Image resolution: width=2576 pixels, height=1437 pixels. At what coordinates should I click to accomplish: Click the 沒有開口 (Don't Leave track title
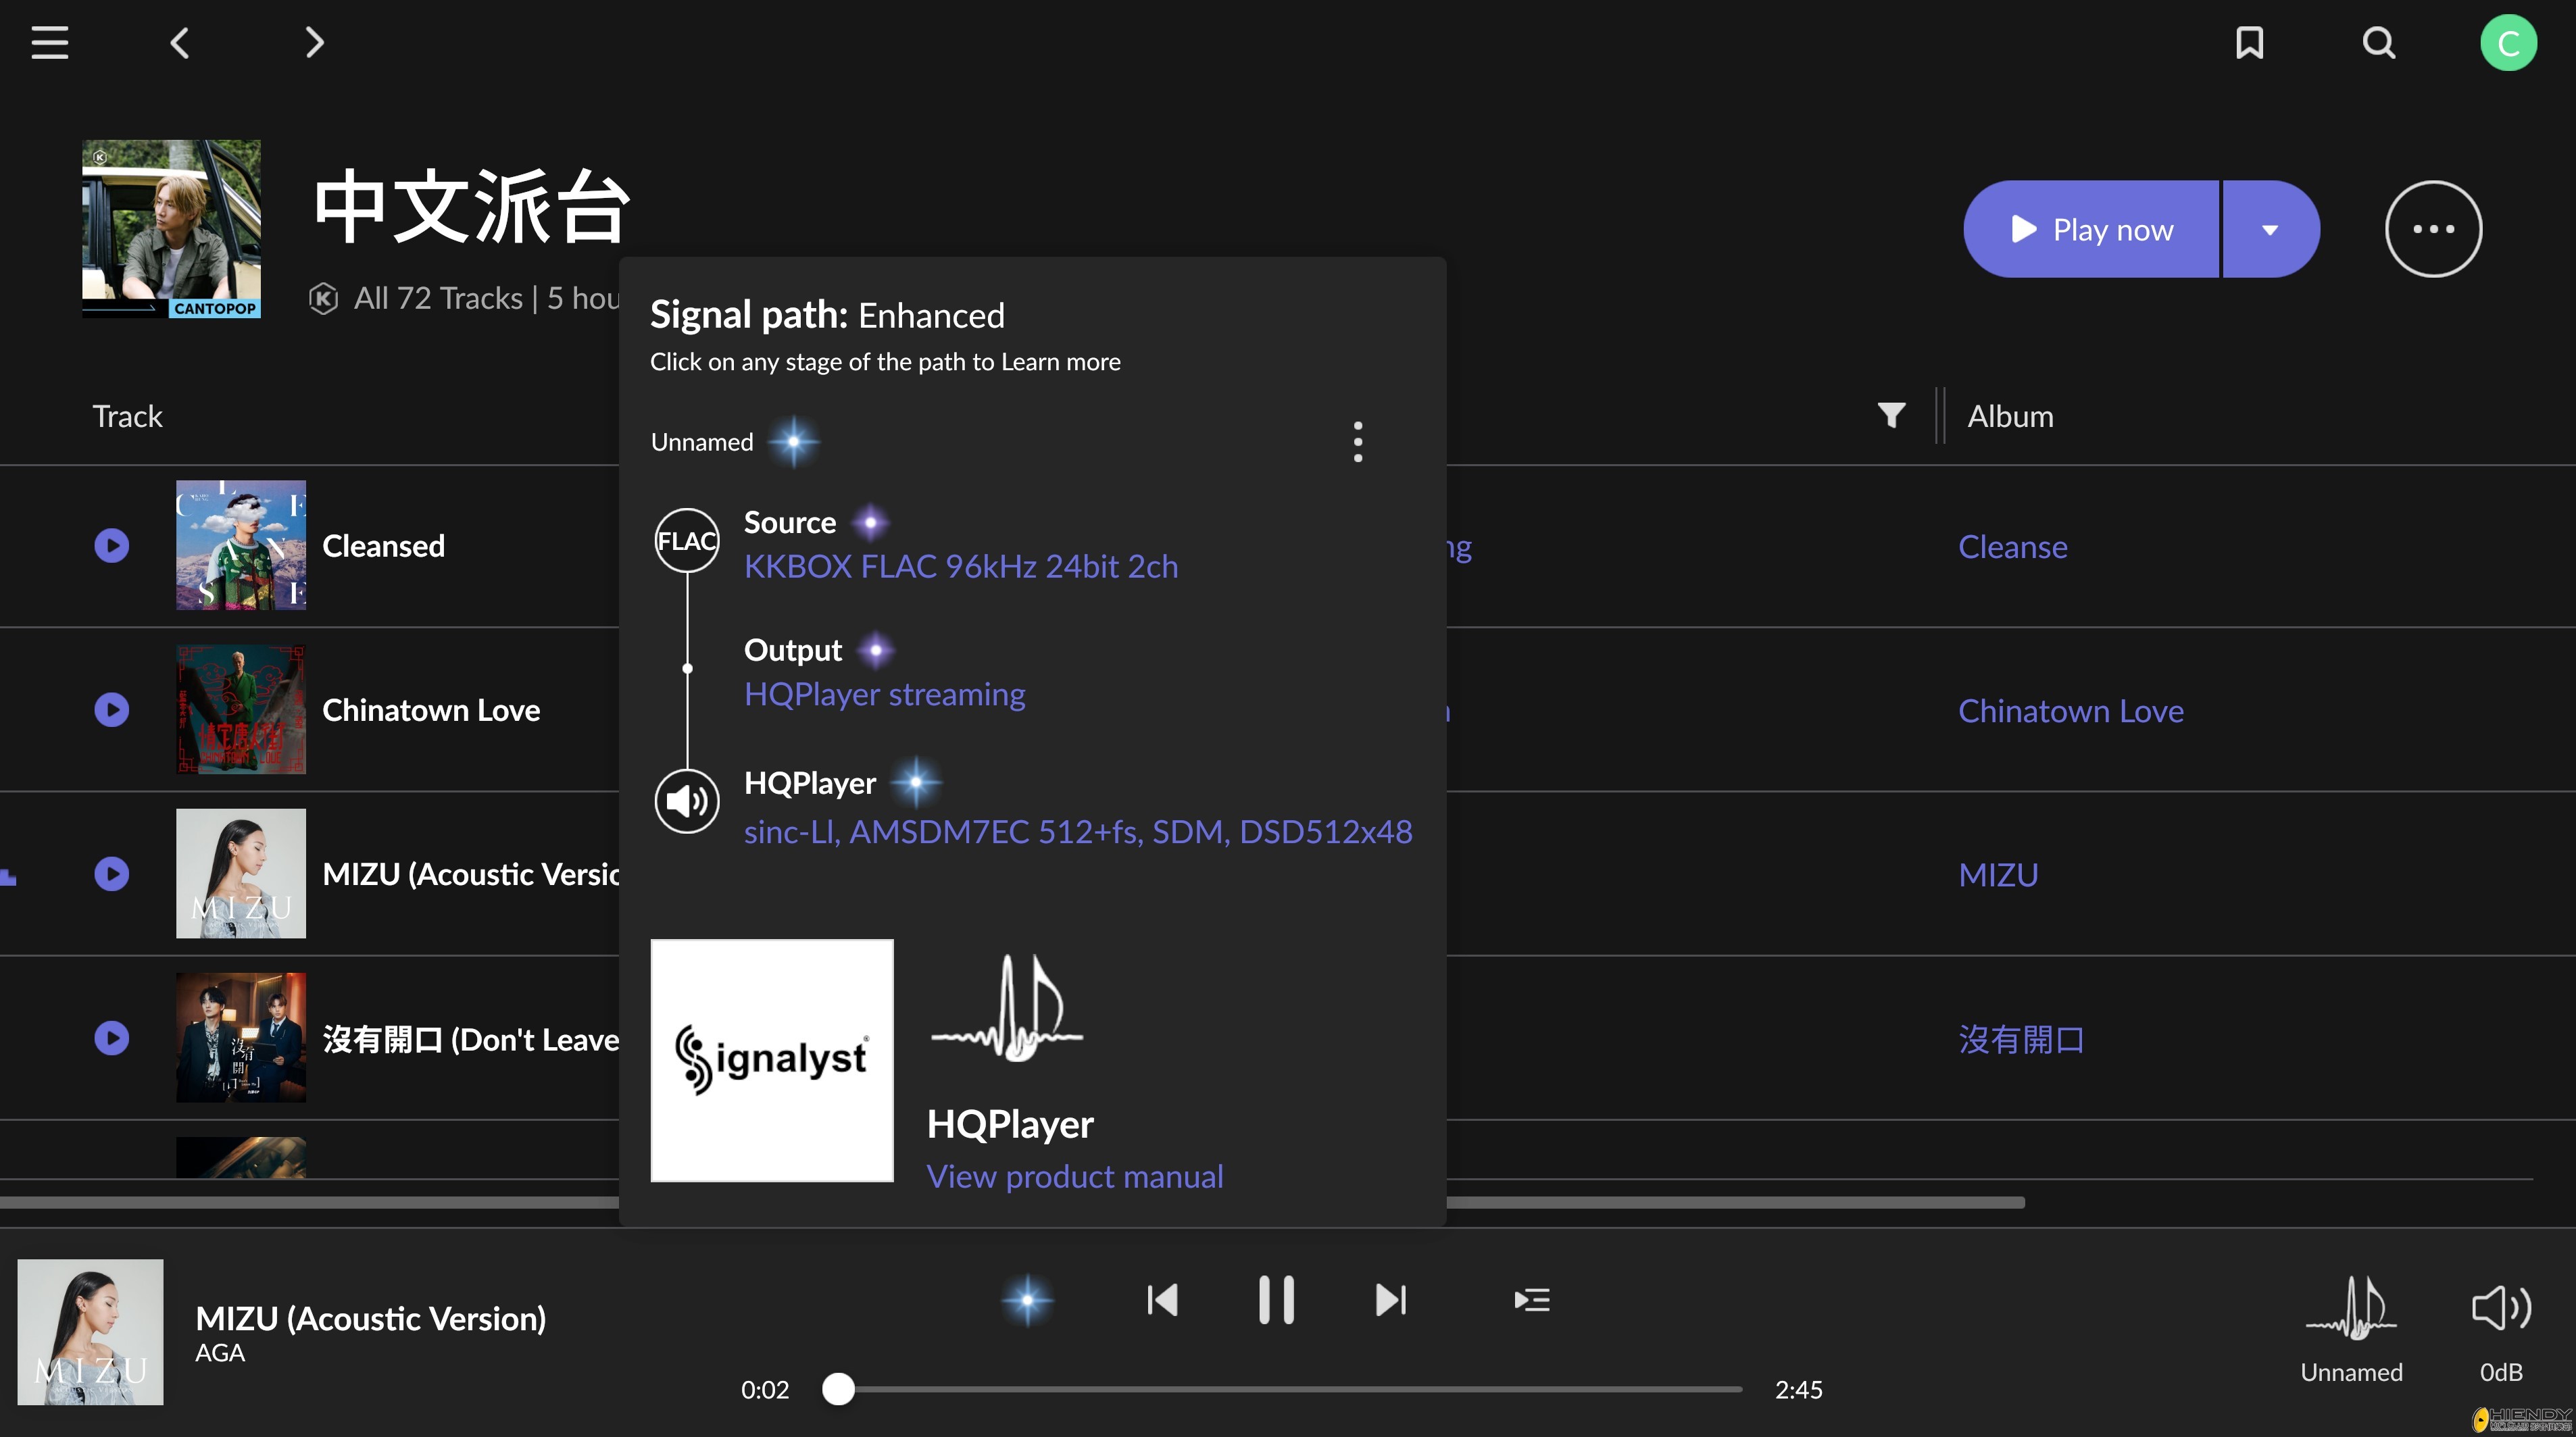click(470, 1040)
